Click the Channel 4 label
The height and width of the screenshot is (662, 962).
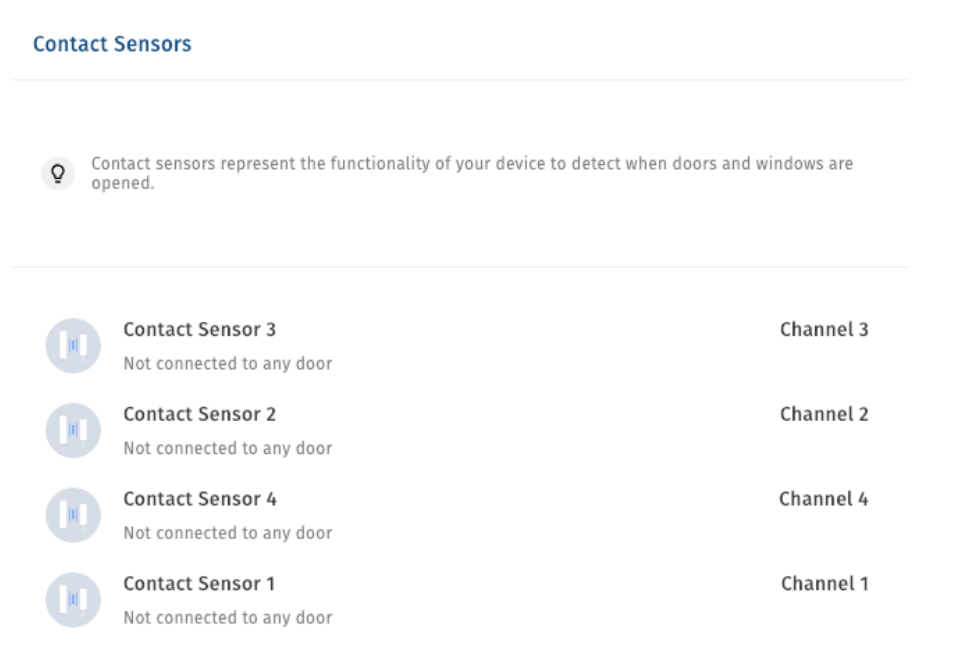click(823, 499)
